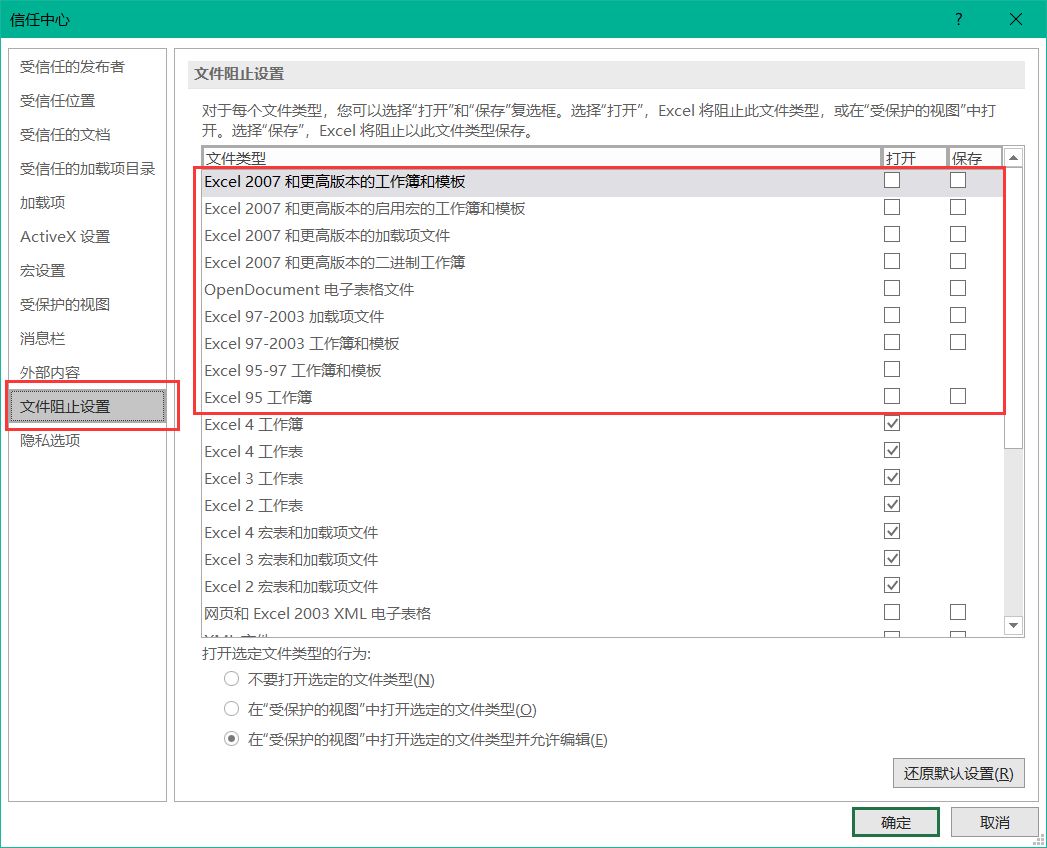The width and height of the screenshot is (1047, 848).
Task: 取消勾选"Excel 3 宏表和加载项文件"的打开复选框
Action: tap(891, 558)
